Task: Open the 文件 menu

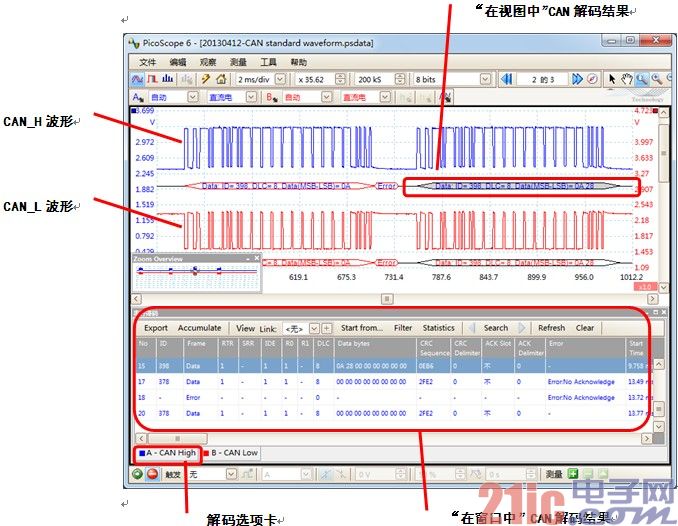Action: click(x=147, y=62)
